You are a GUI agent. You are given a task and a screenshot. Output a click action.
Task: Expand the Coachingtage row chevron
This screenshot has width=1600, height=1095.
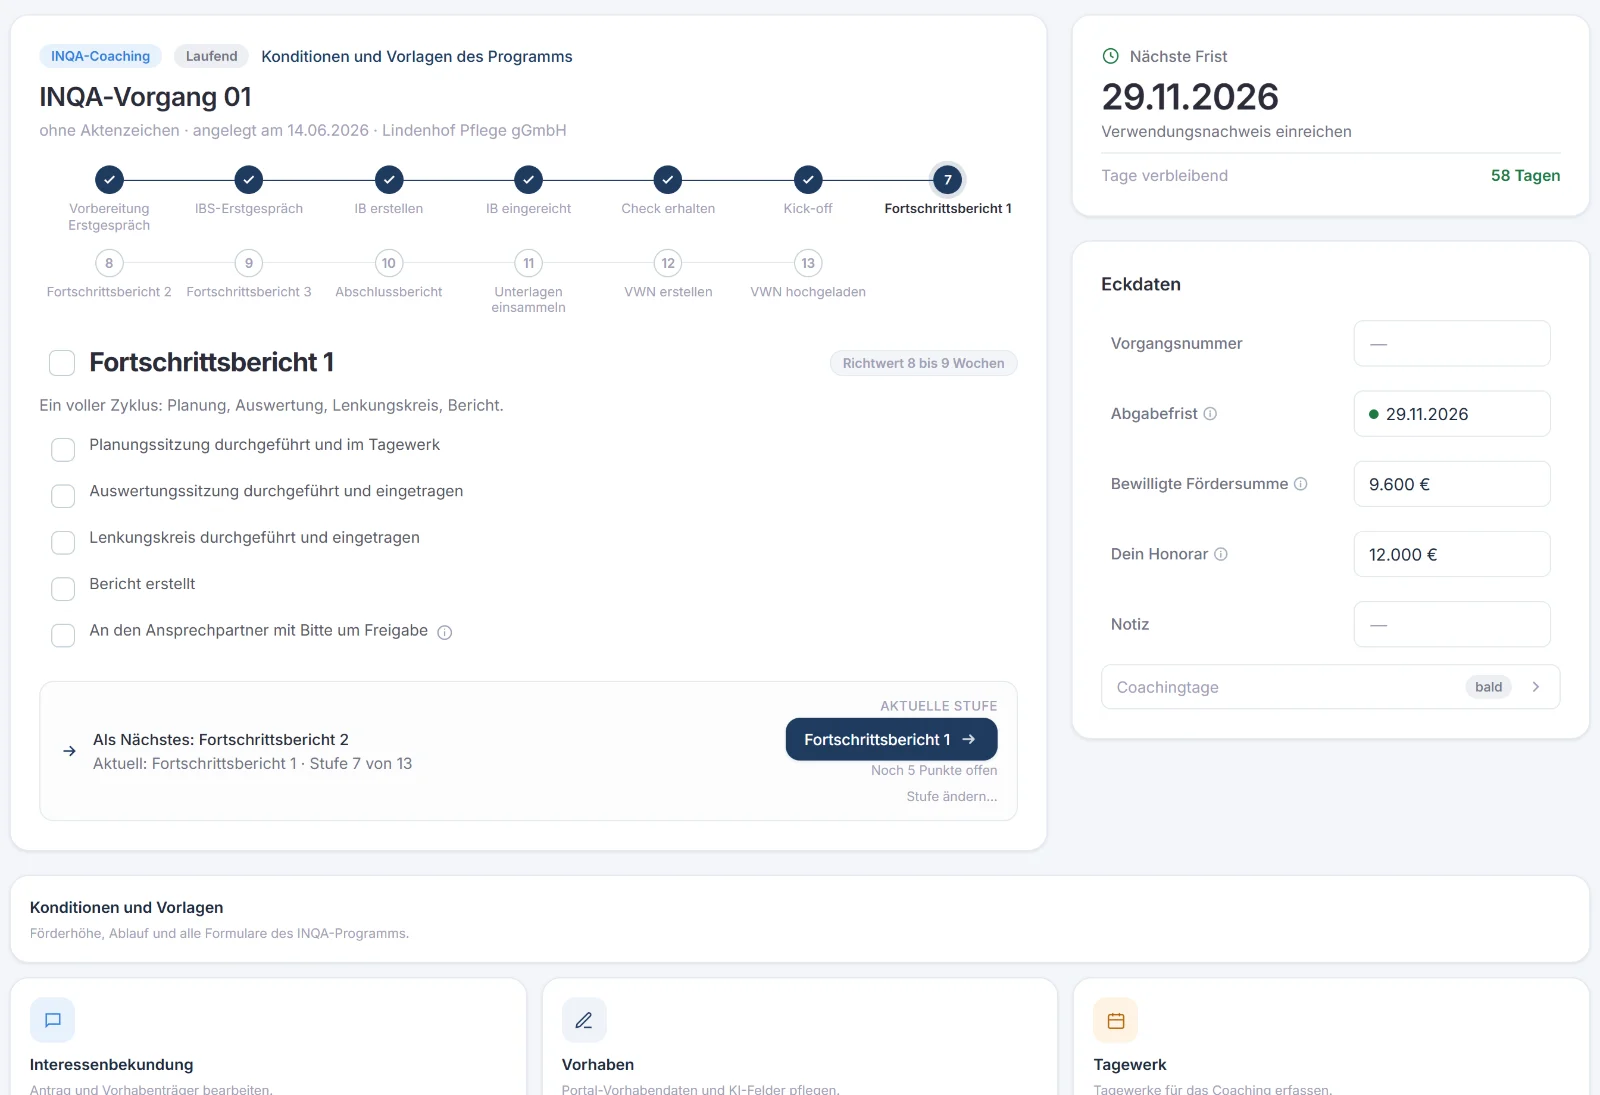click(x=1536, y=687)
